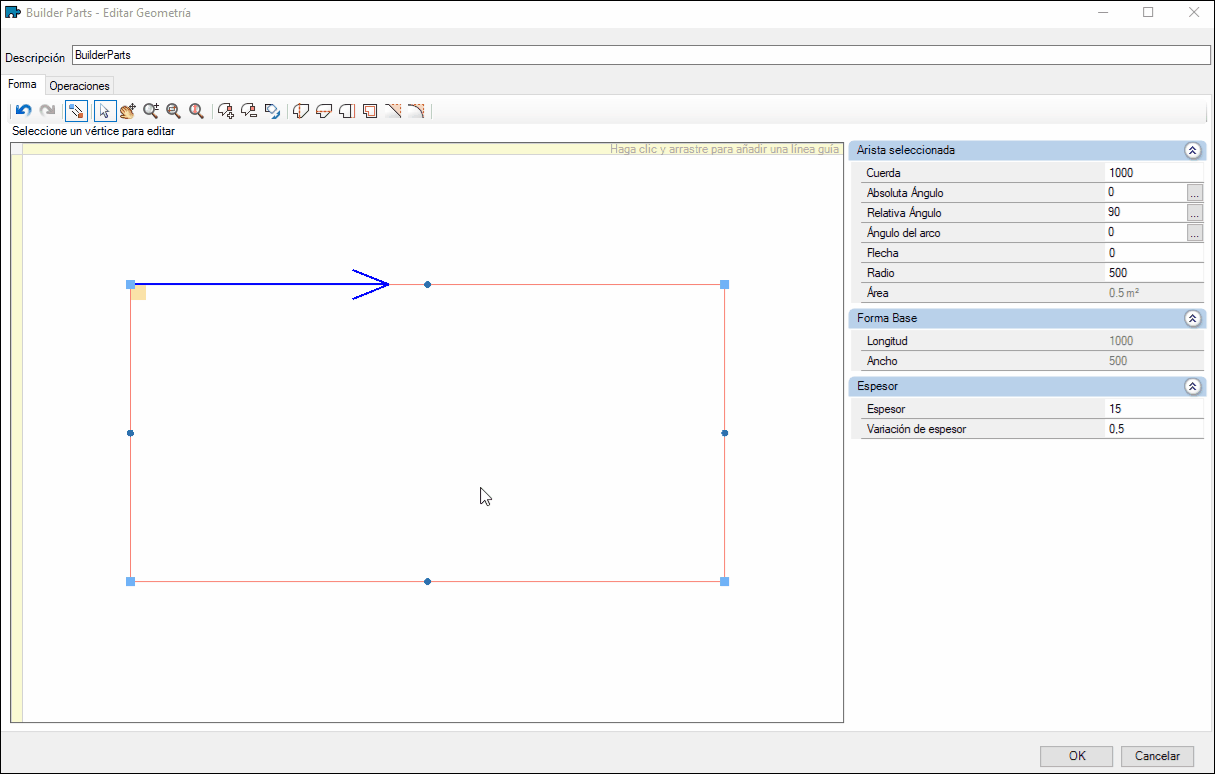Viewport: 1215px width, 774px height.
Task: Switch to the Forma tab
Action: 22,85
